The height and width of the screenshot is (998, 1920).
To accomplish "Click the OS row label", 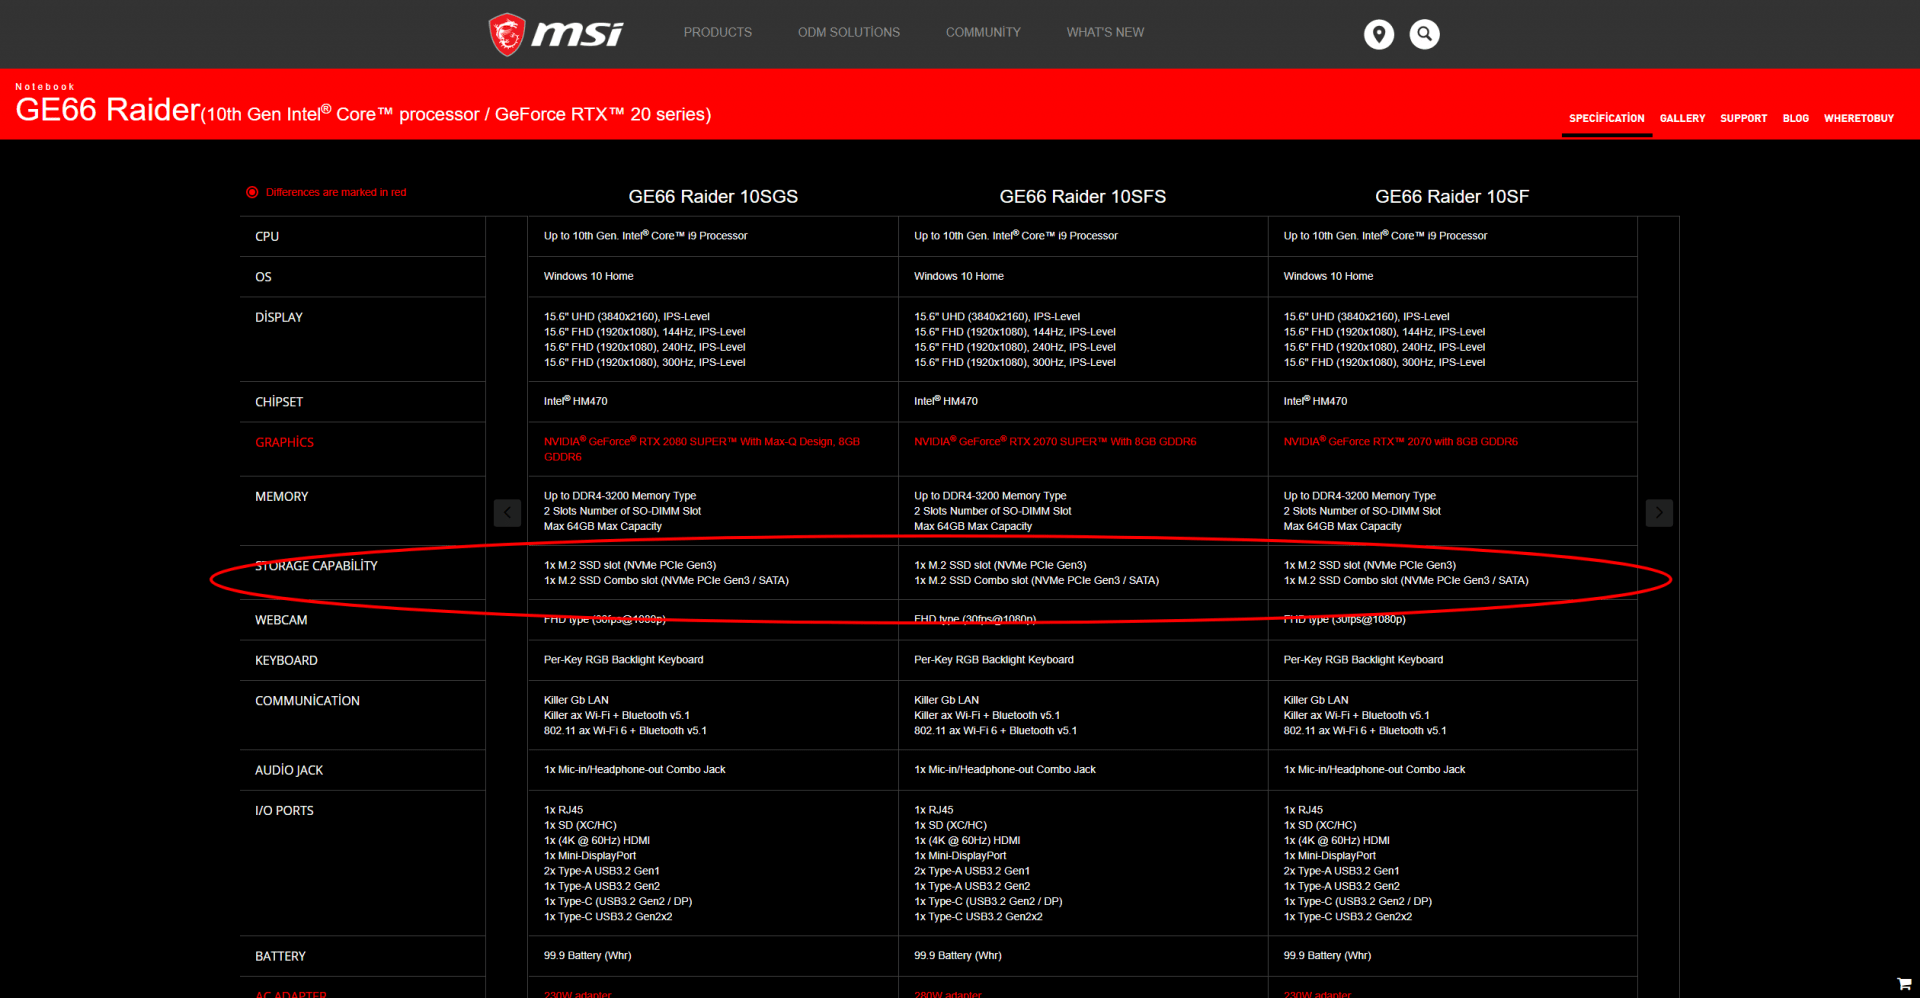I will pos(263,277).
